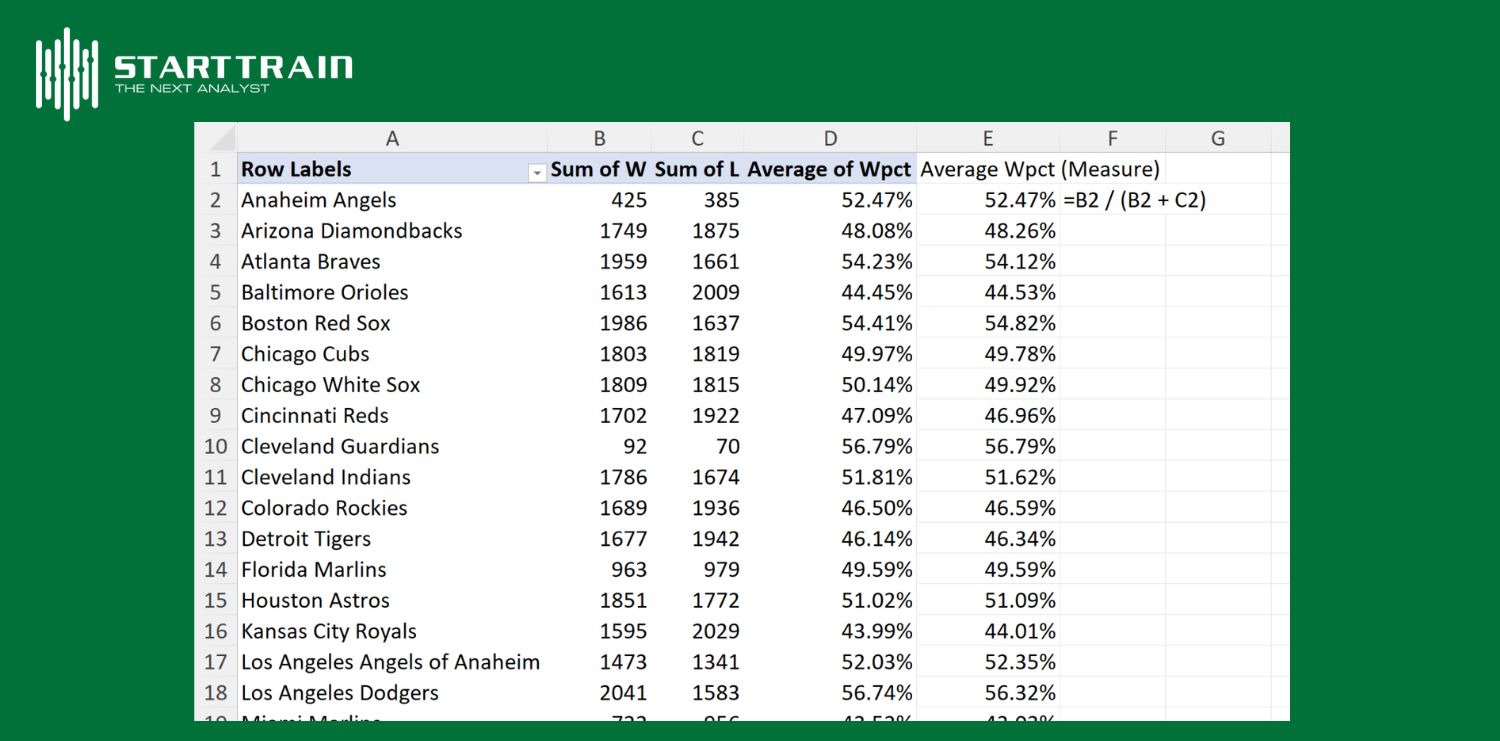Click the 'Average Wpct (Measure)' cell
The width and height of the screenshot is (1500, 741).
[x=1039, y=169]
